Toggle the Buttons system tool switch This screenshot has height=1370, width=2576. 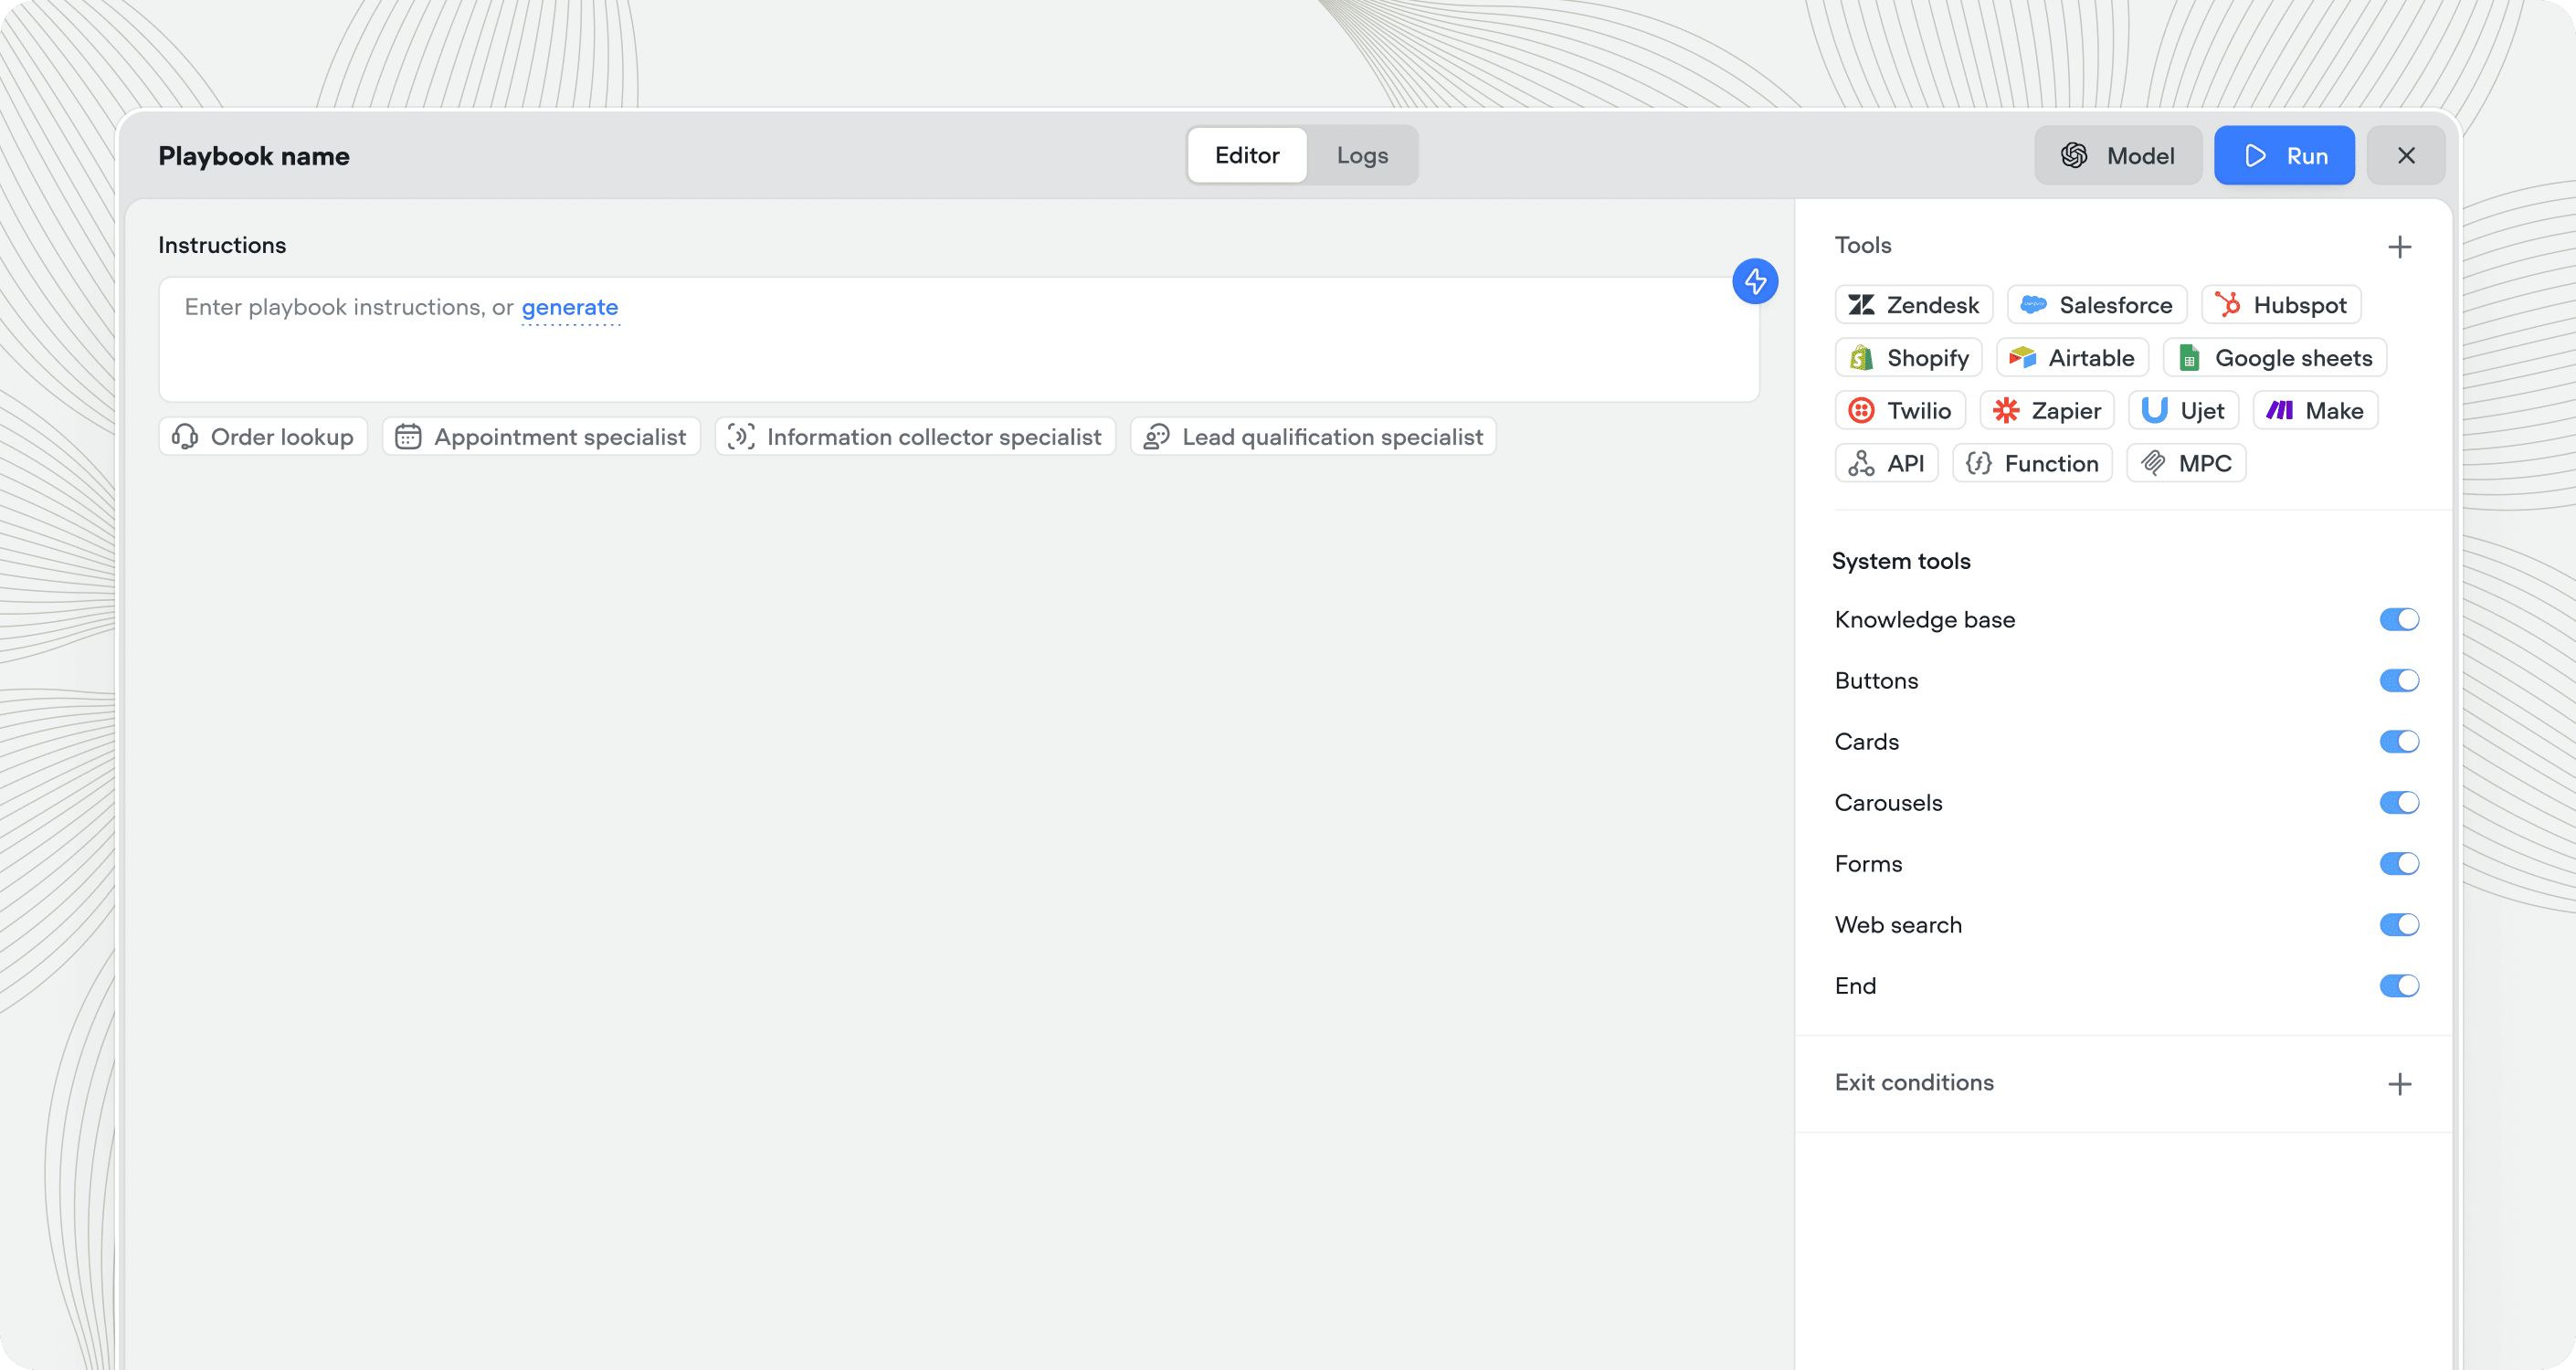[x=2398, y=681]
